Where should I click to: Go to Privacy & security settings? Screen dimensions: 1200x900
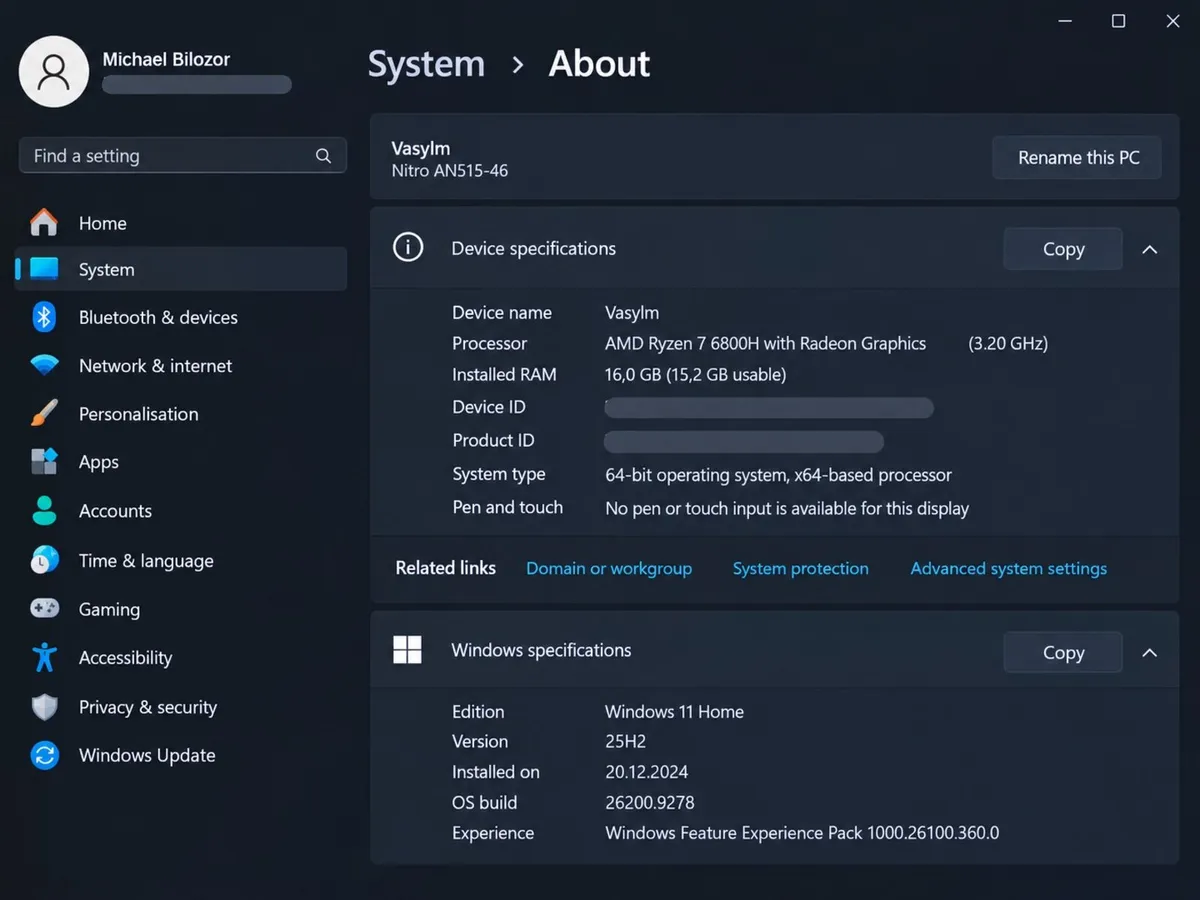pyautogui.click(x=181, y=706)
